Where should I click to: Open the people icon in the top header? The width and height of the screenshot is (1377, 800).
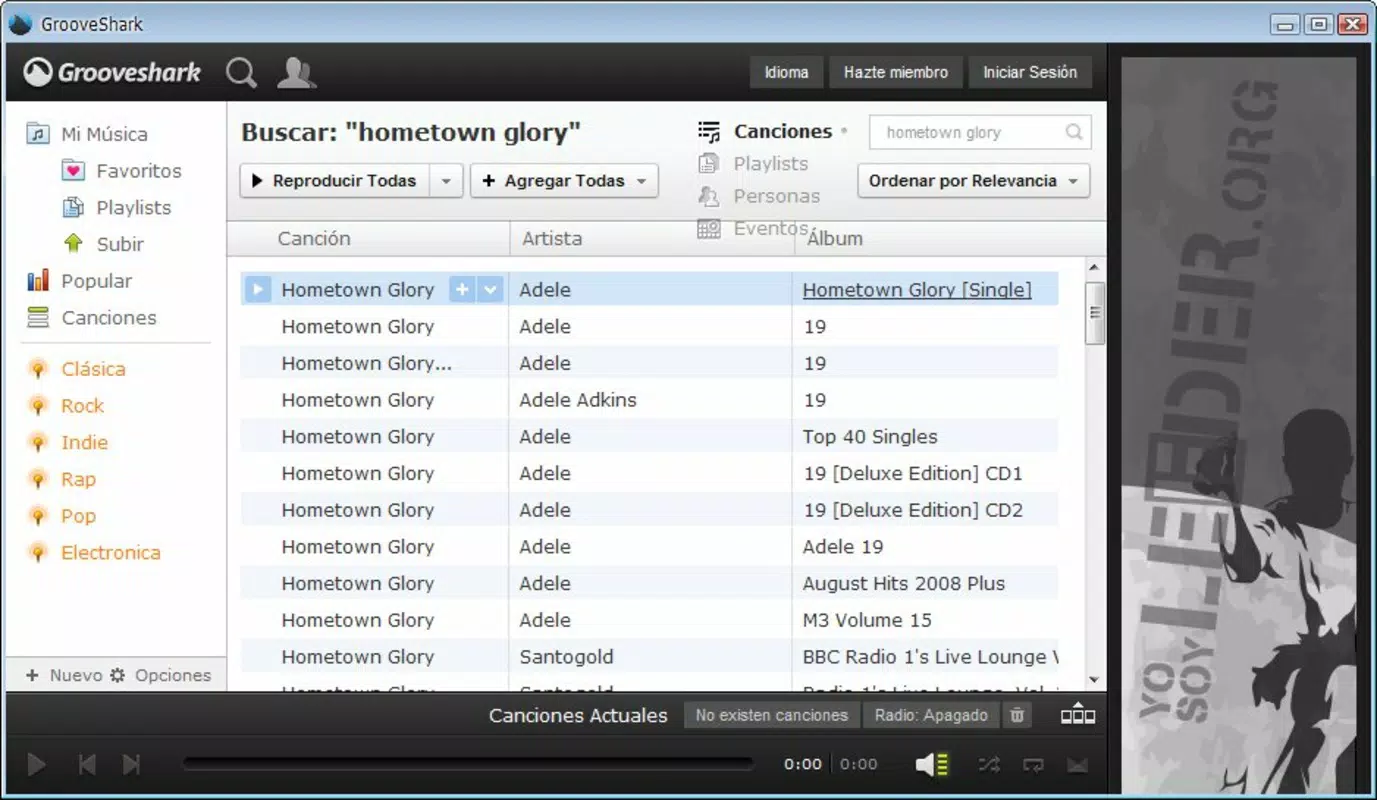point(296,72)
